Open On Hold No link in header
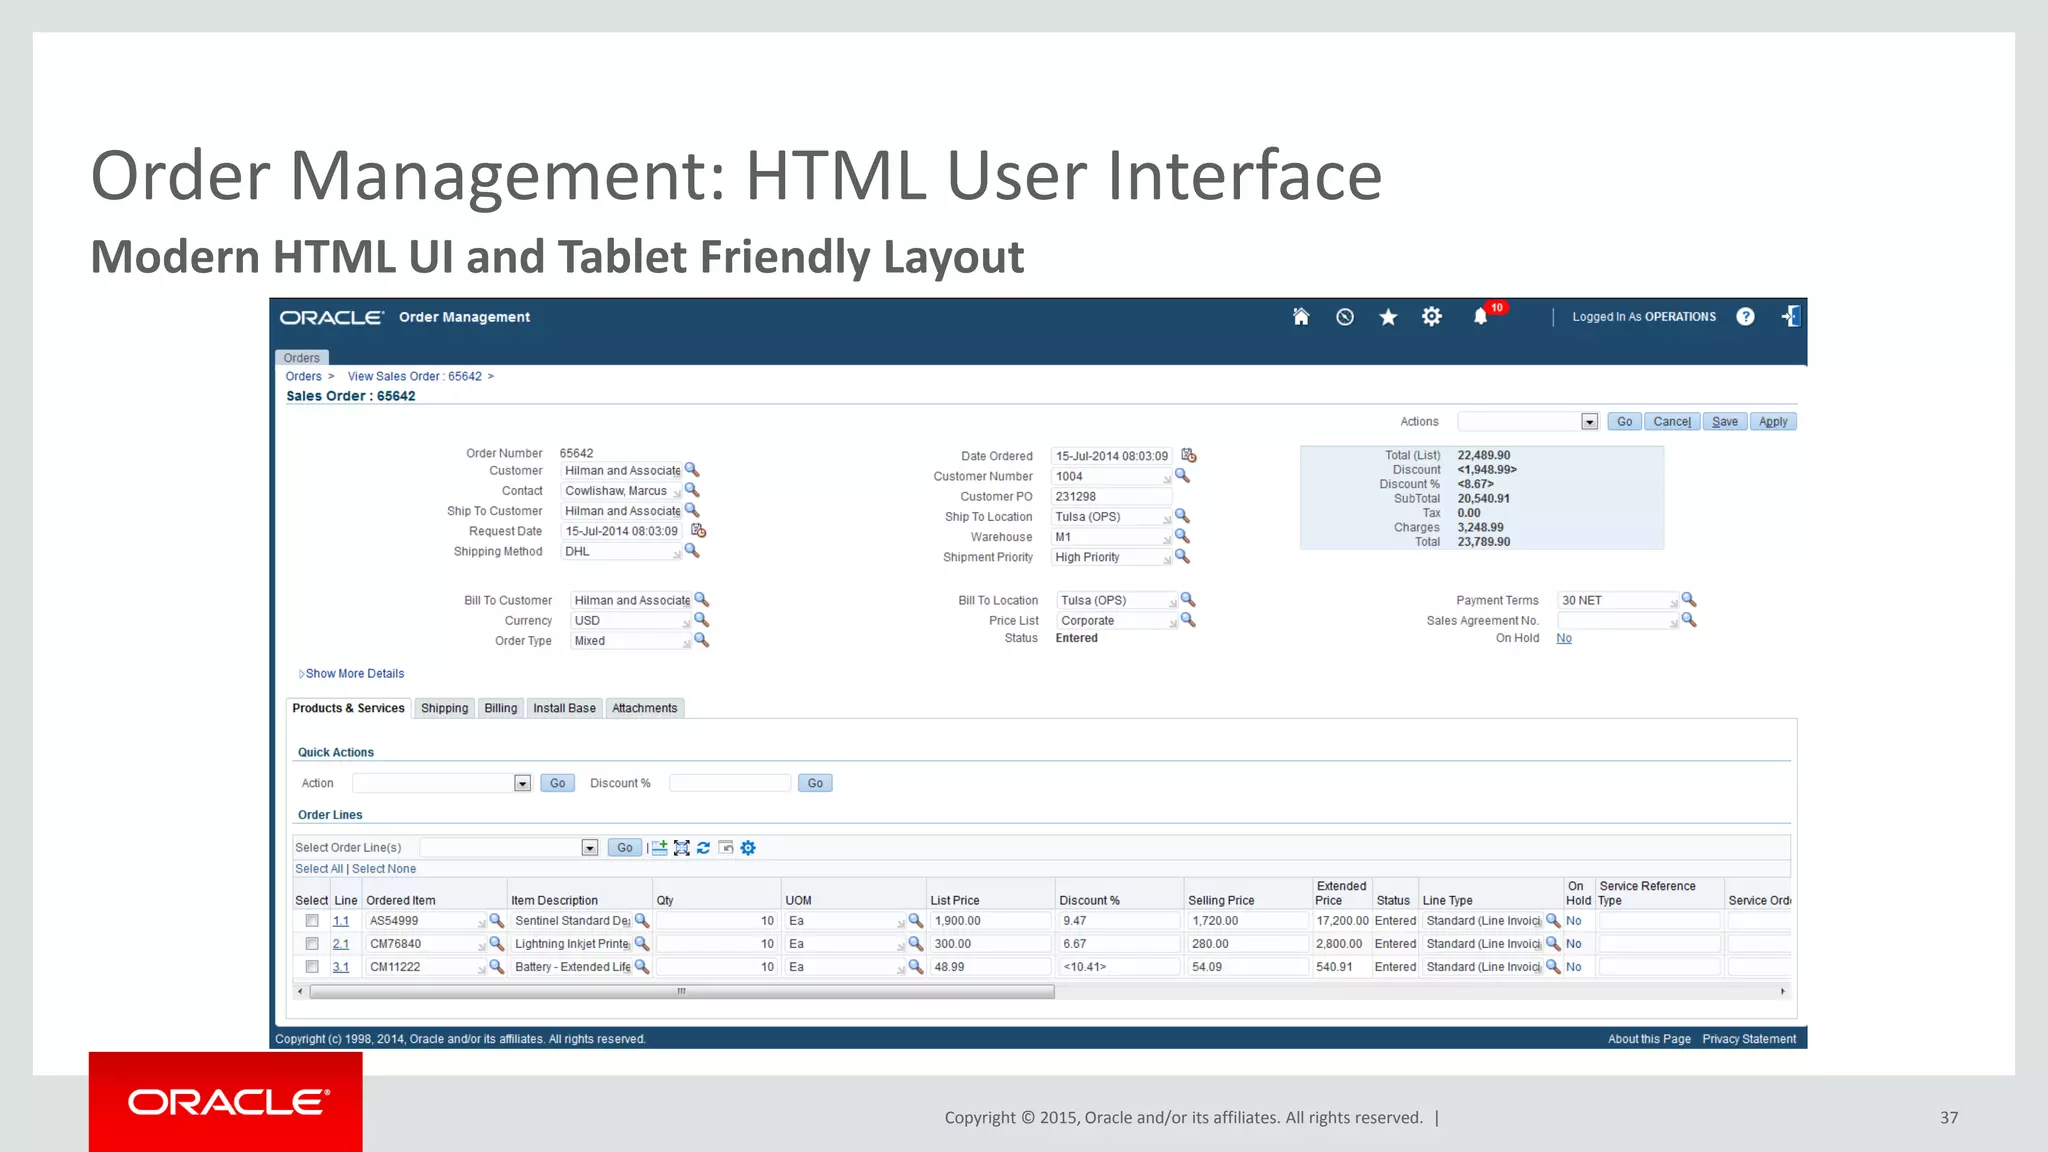 pos(1564,638)
